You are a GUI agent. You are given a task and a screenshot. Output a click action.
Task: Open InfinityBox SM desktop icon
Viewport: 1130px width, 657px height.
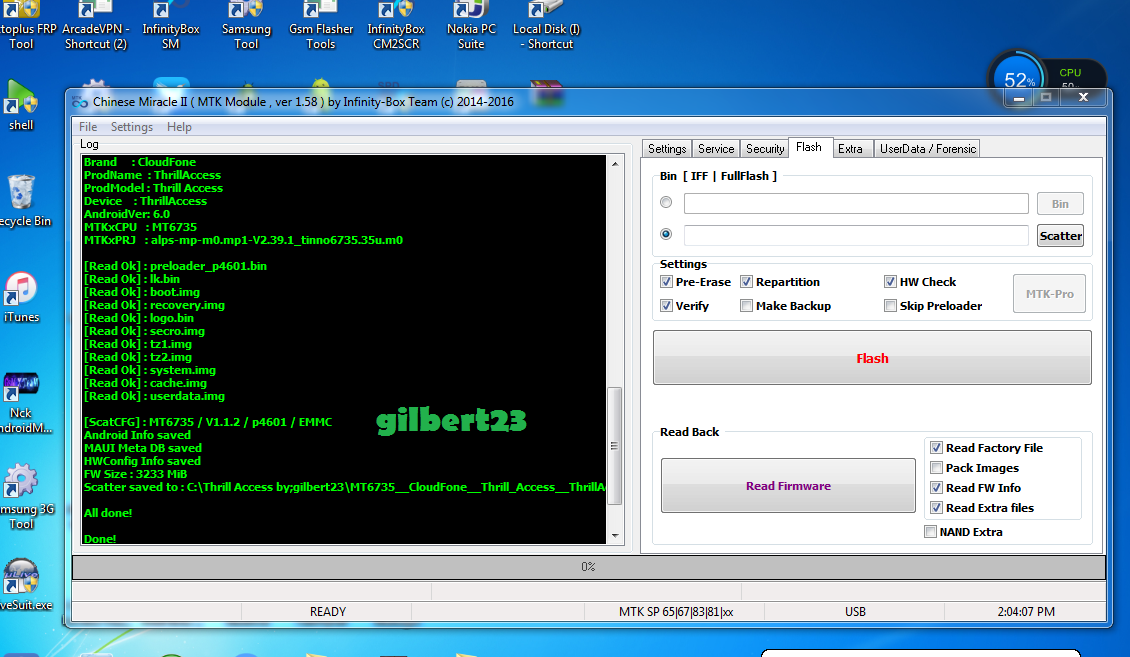pos(171,26)
